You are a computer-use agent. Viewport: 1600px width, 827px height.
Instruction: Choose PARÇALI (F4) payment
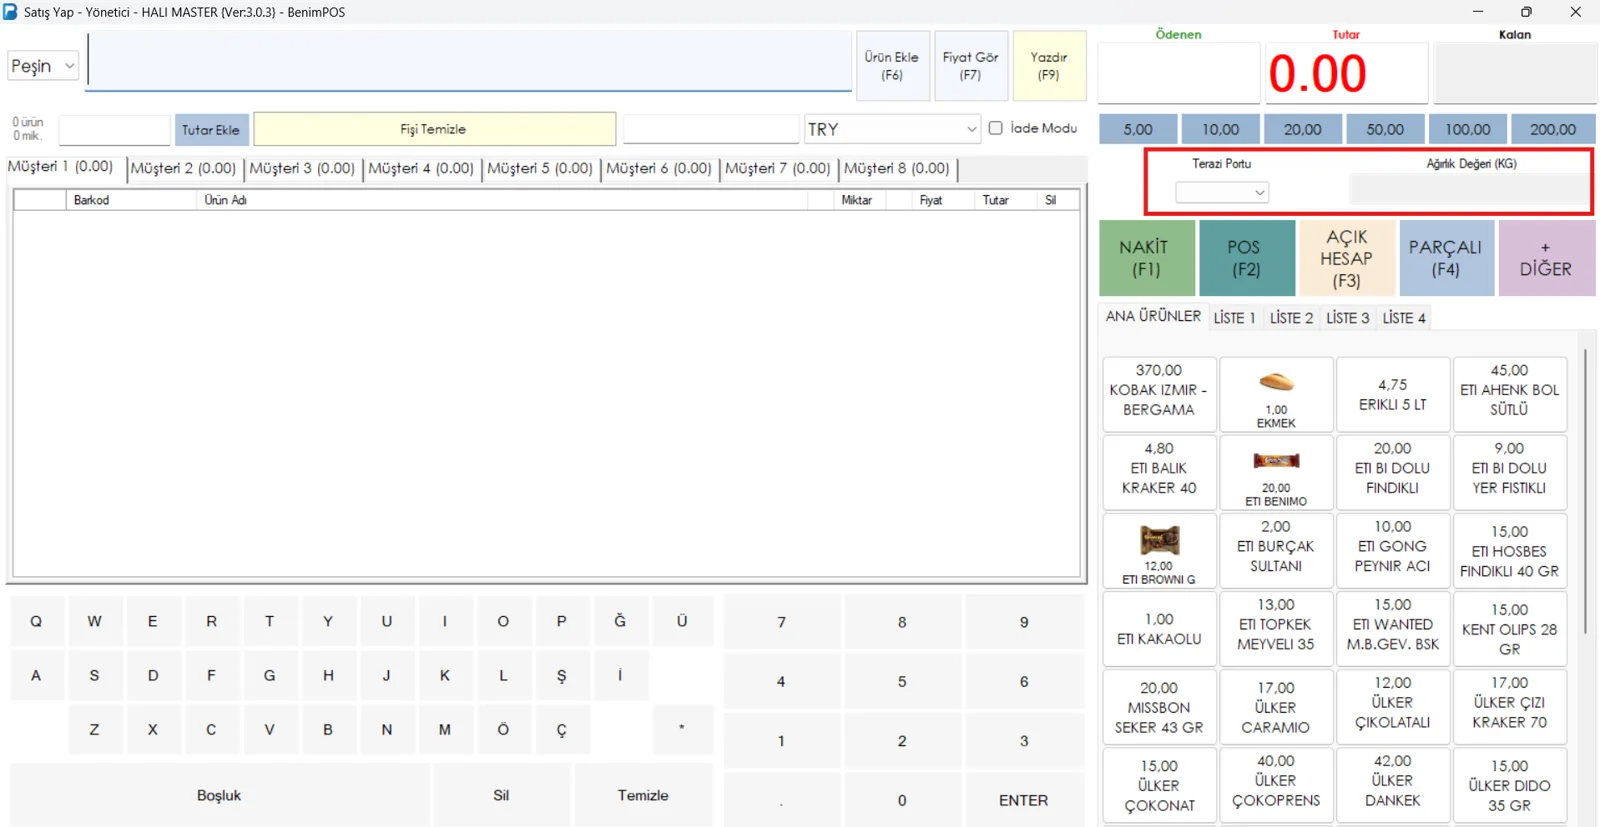(1446, 258)
